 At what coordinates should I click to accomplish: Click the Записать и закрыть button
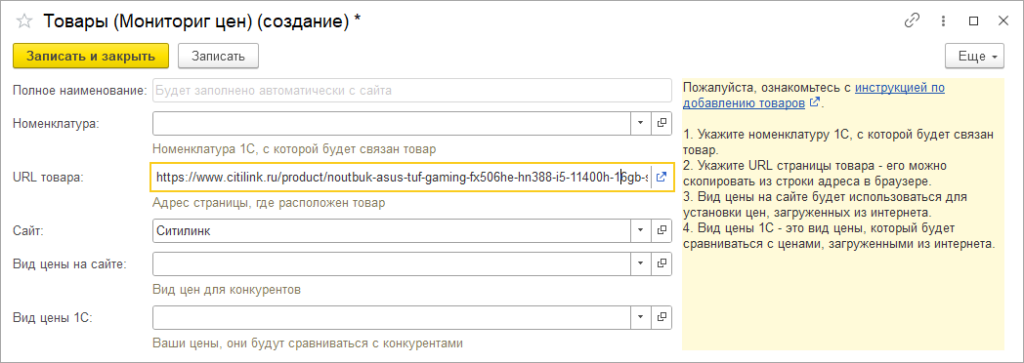click(x=91, y=56)
